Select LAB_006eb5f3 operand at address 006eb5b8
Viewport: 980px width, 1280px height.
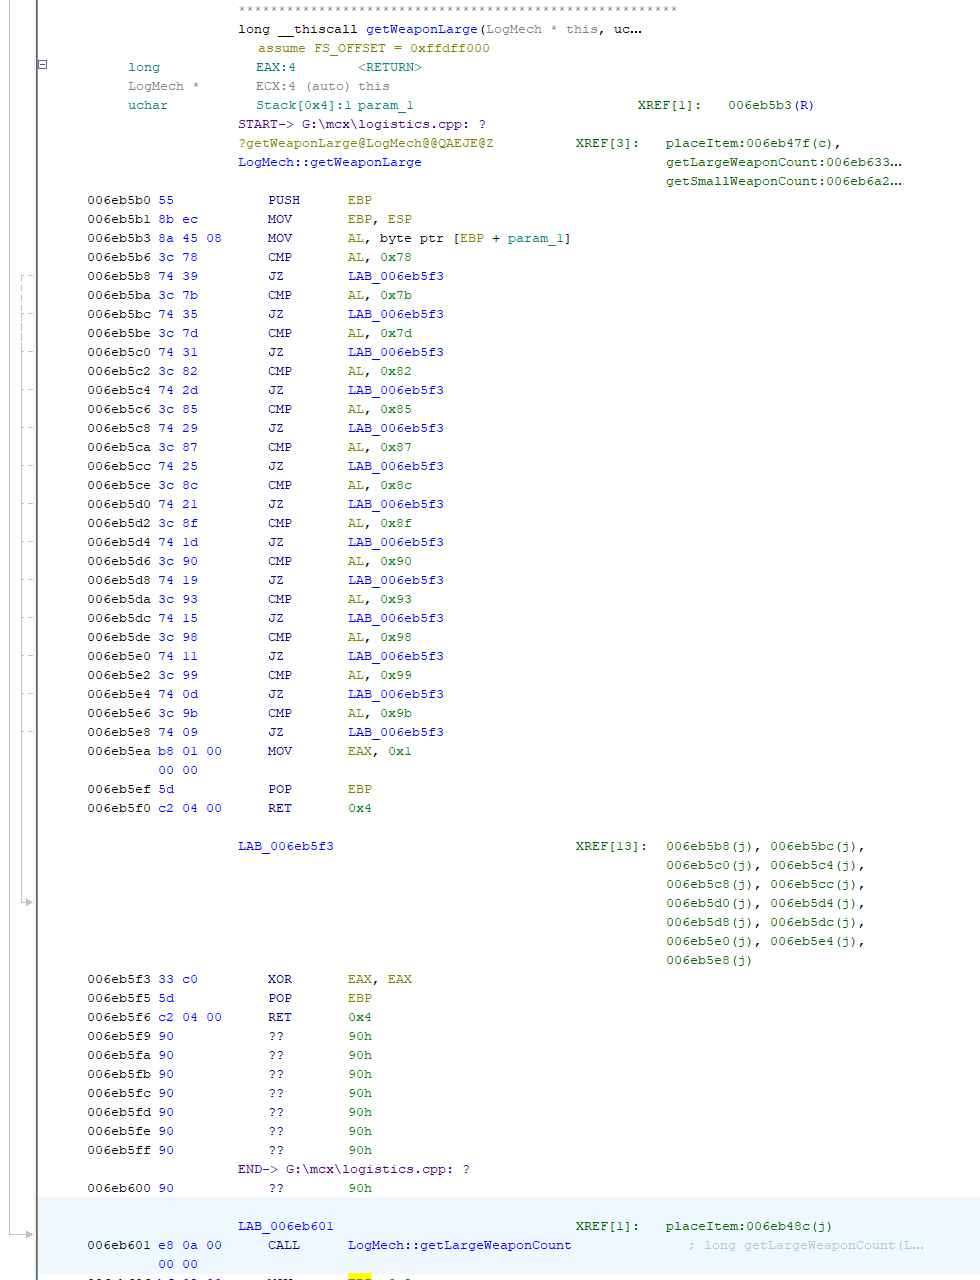point(396,276)
